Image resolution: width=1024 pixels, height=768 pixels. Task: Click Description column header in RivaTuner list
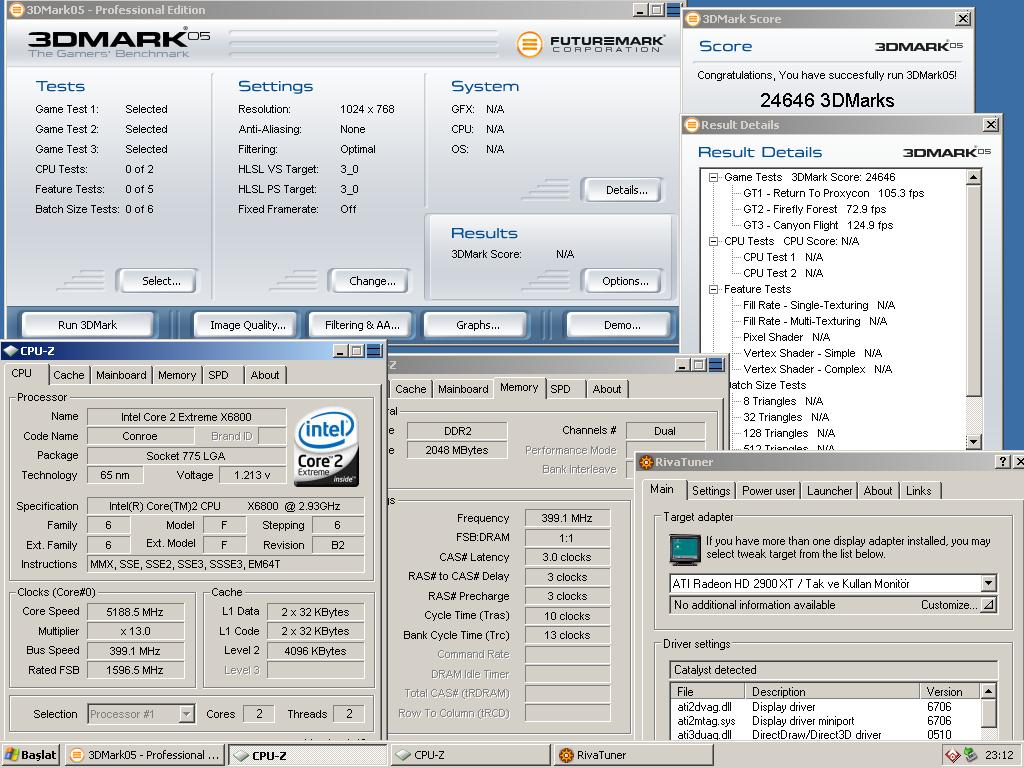tap(832, 692)
